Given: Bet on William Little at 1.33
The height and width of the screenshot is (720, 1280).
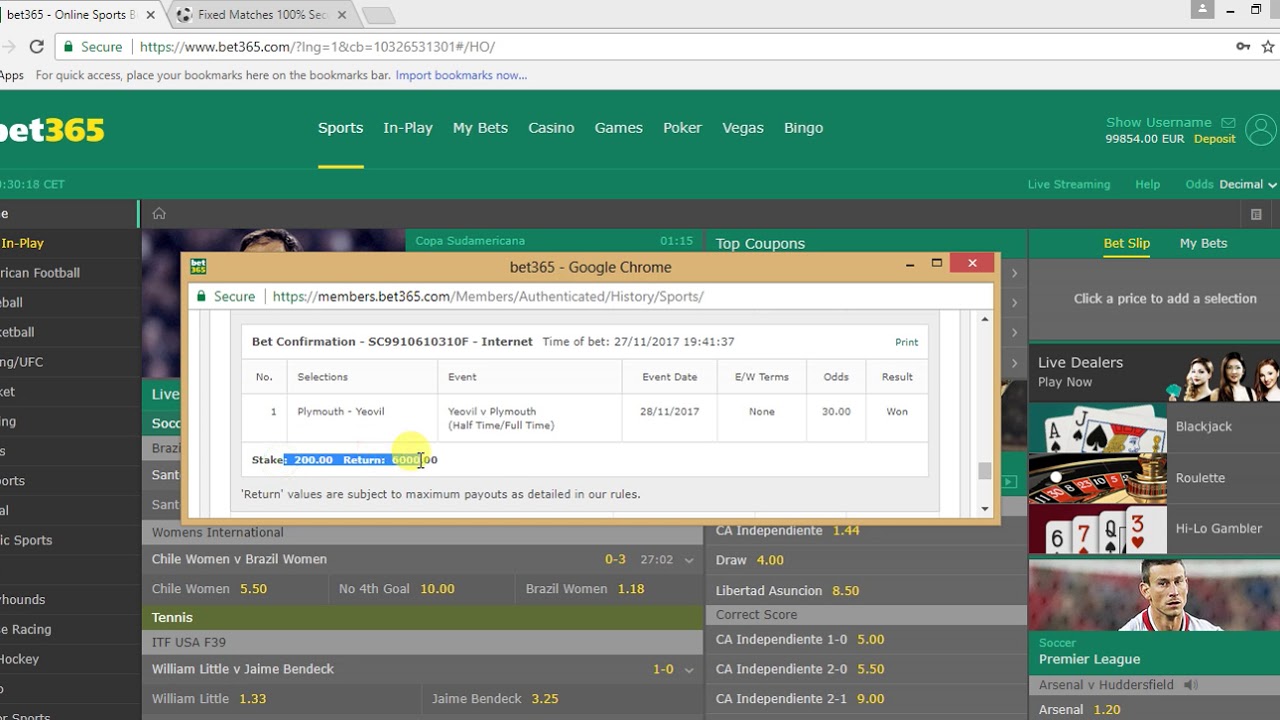Looking at the screenshot, I should (x=282, y=699).
